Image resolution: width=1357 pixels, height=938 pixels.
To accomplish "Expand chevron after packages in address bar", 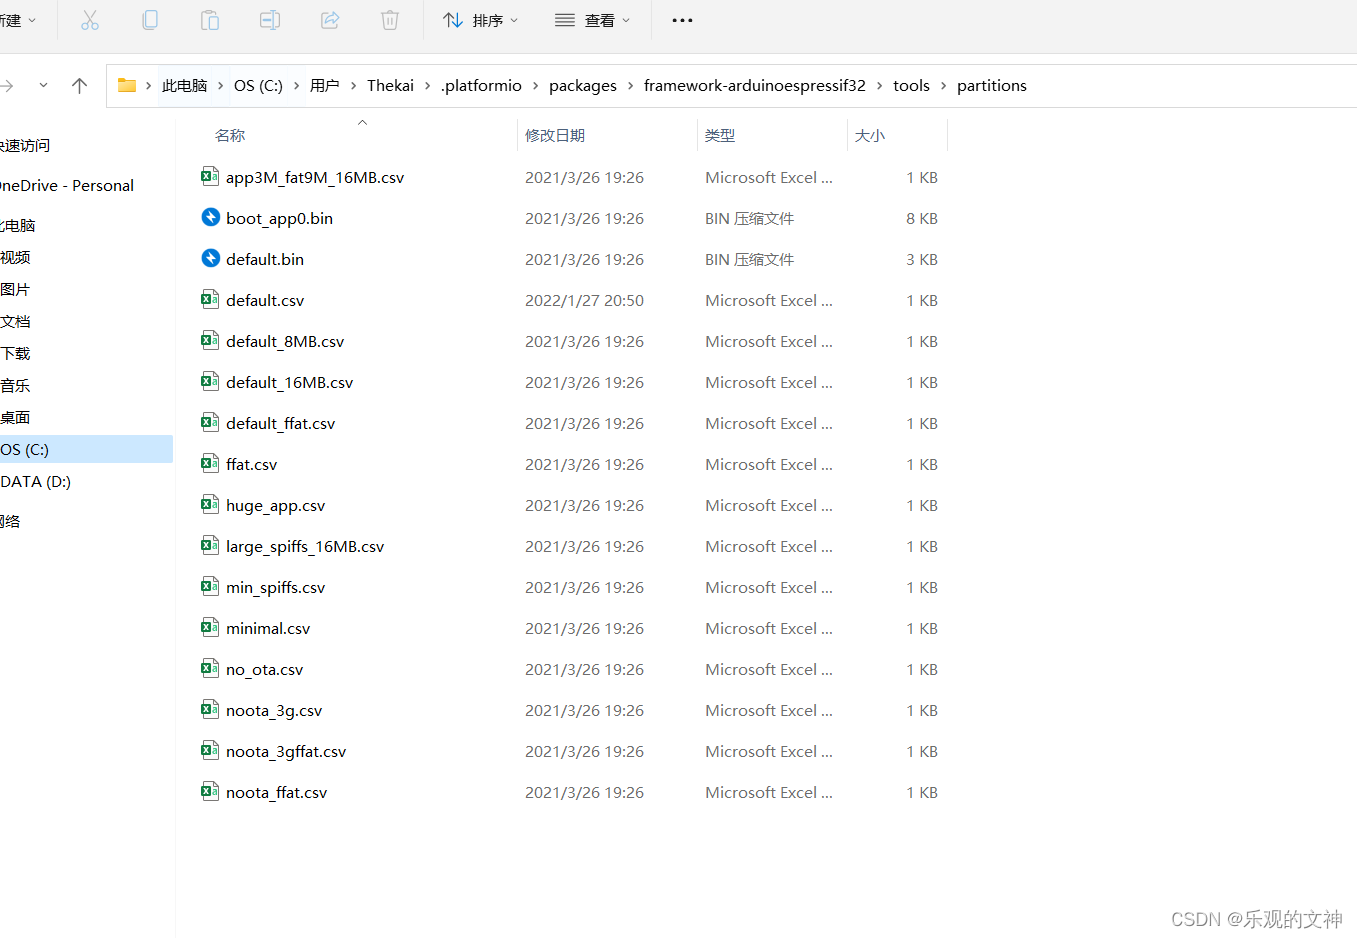I will pos(631,86).
